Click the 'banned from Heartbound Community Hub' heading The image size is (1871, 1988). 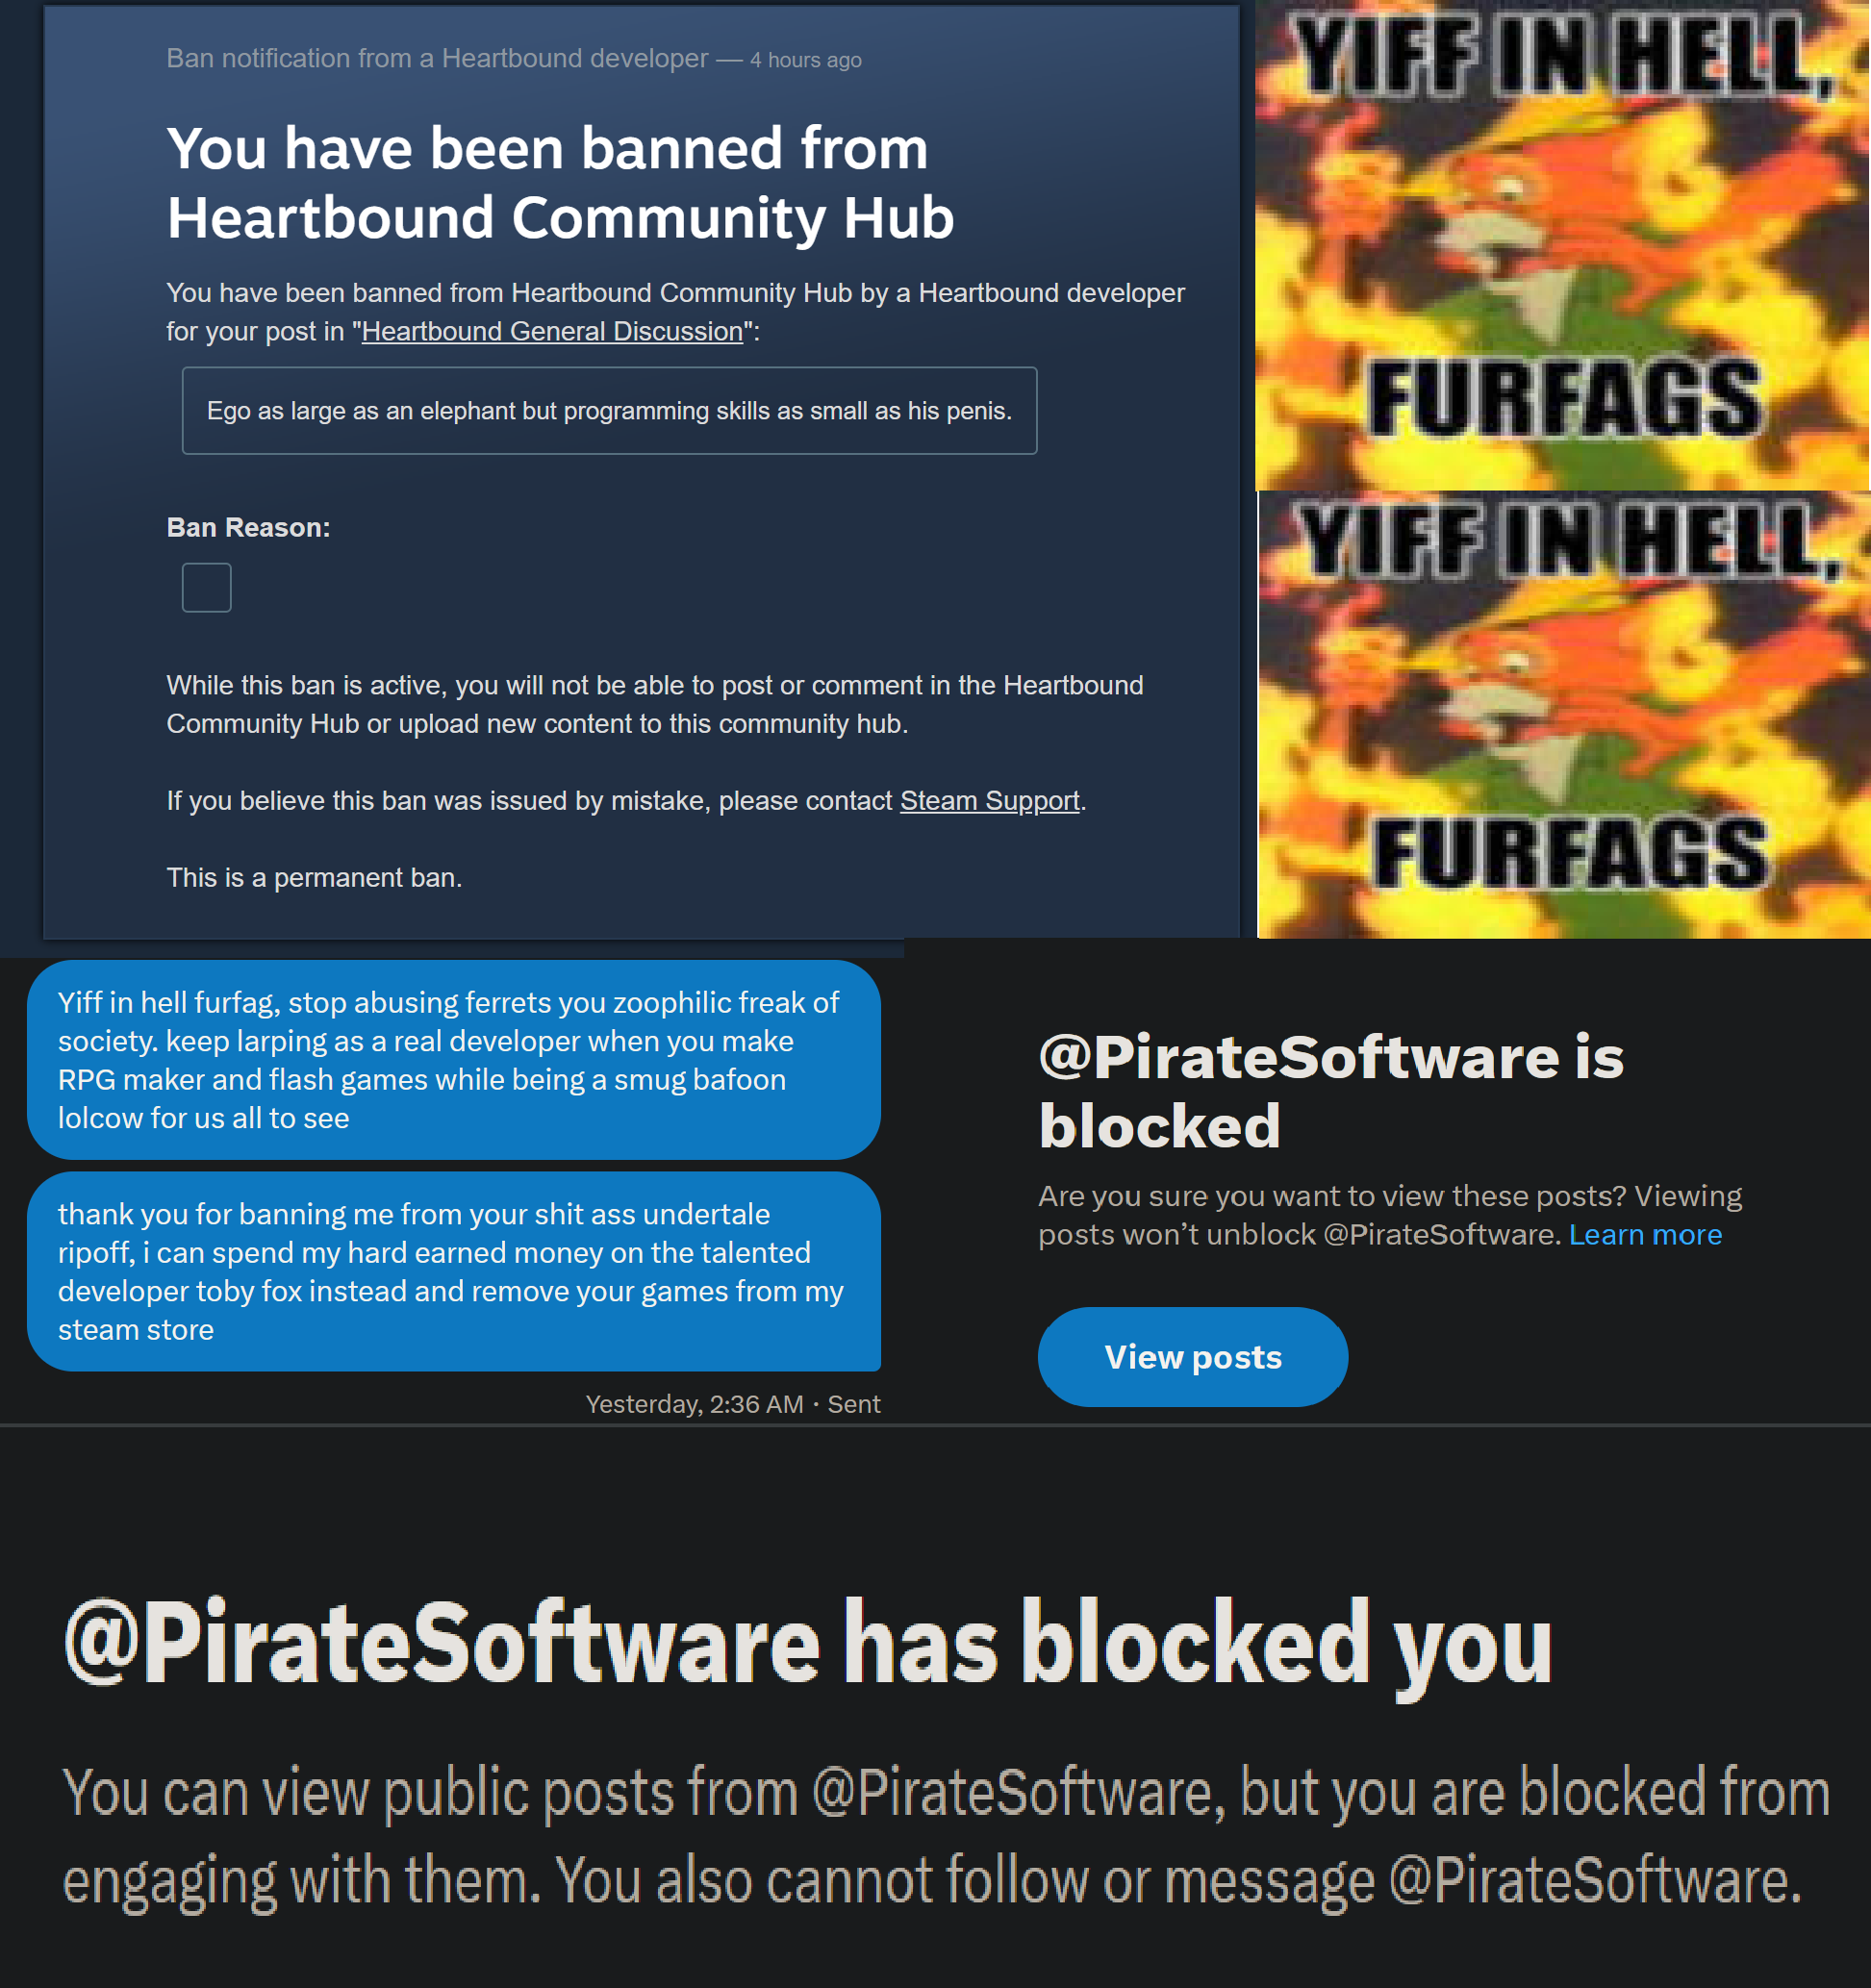[x=560, y=182]
